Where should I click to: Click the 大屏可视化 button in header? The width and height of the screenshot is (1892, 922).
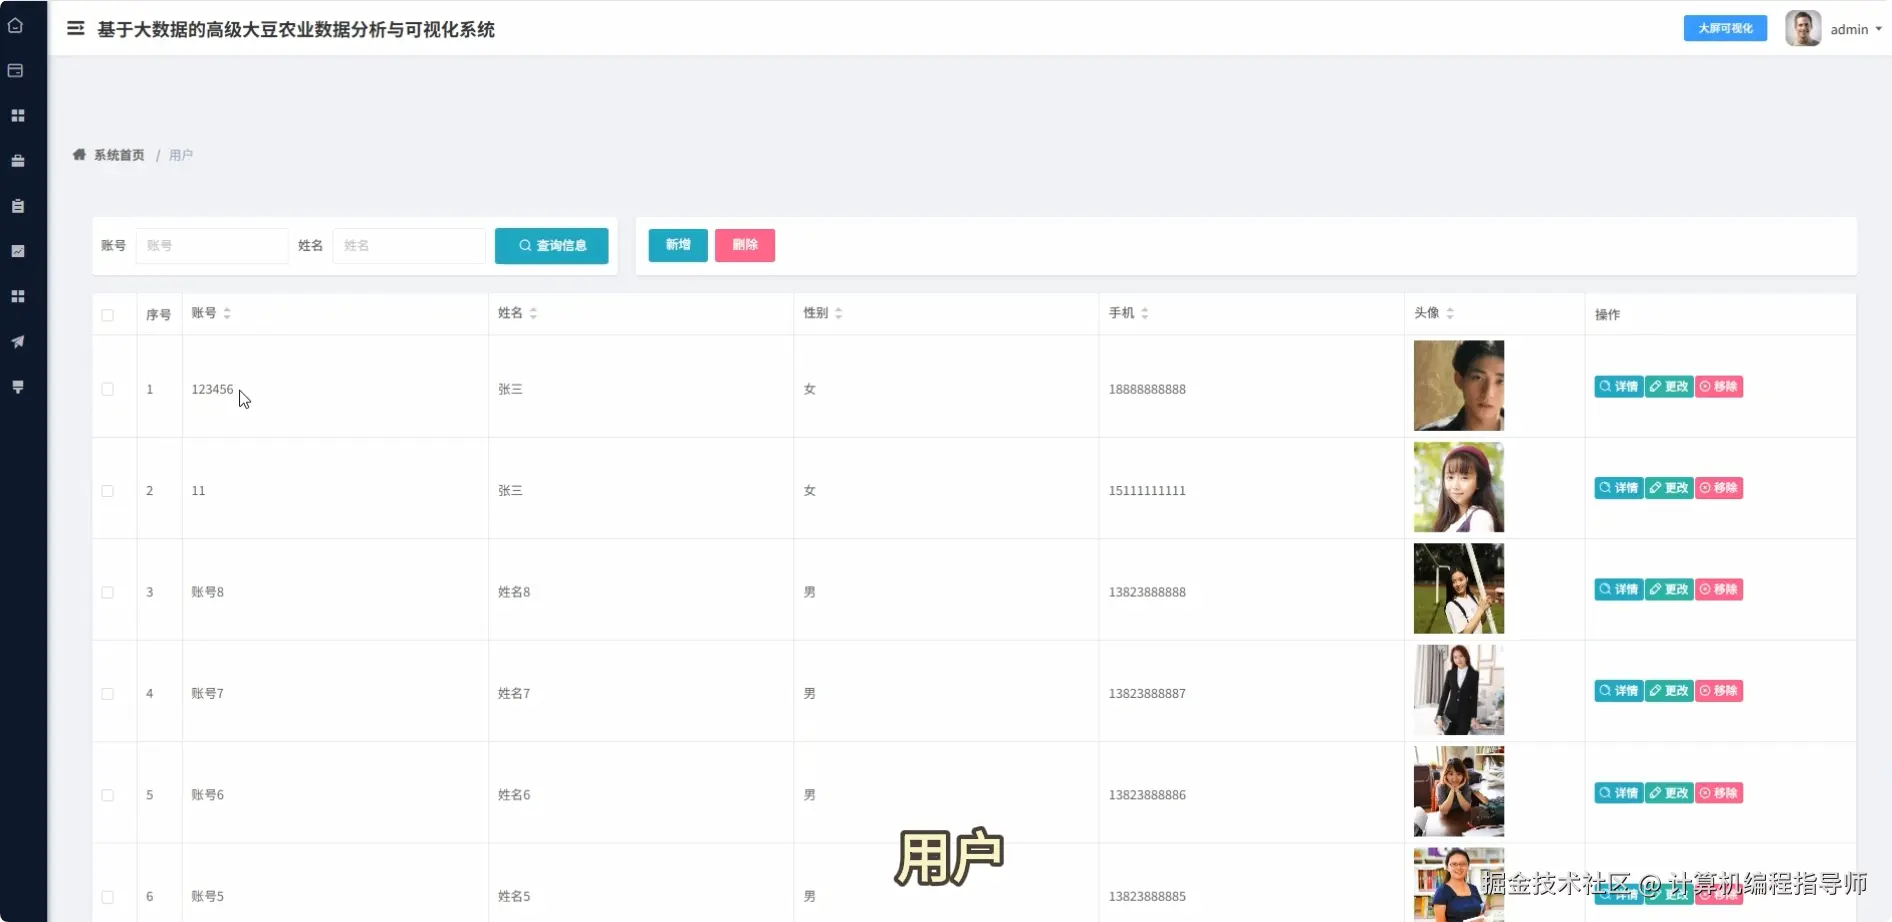click(1724, 28)
